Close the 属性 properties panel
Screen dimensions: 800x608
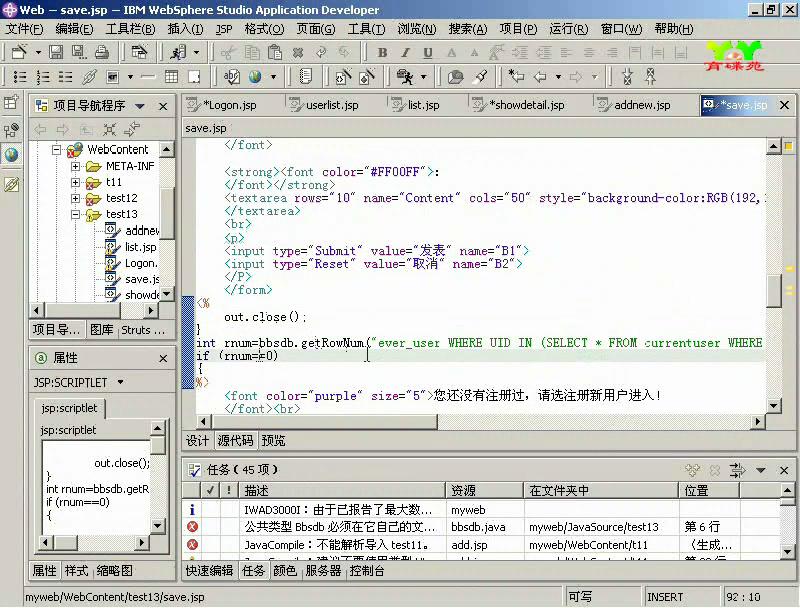click(163, 359)
